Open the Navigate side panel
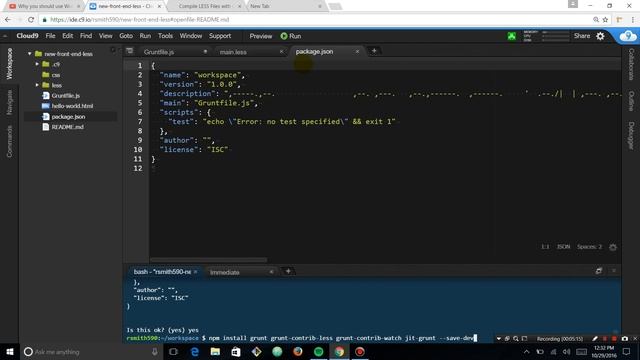 coord(9,102)
